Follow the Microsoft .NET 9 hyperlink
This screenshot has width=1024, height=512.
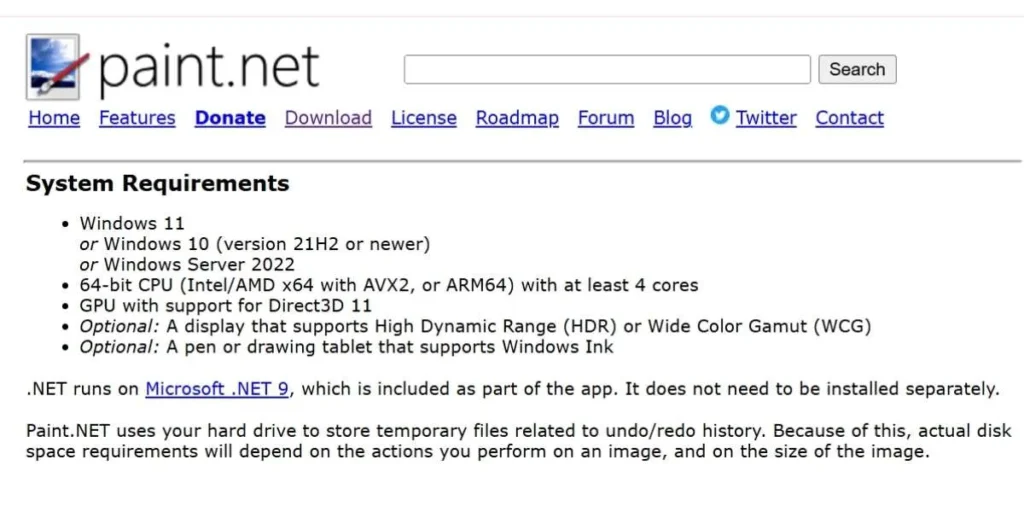coord(218,389)
